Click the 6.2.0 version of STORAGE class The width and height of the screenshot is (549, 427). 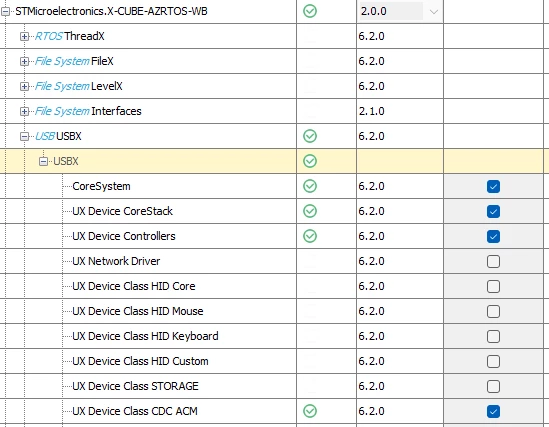coord(371,386)
